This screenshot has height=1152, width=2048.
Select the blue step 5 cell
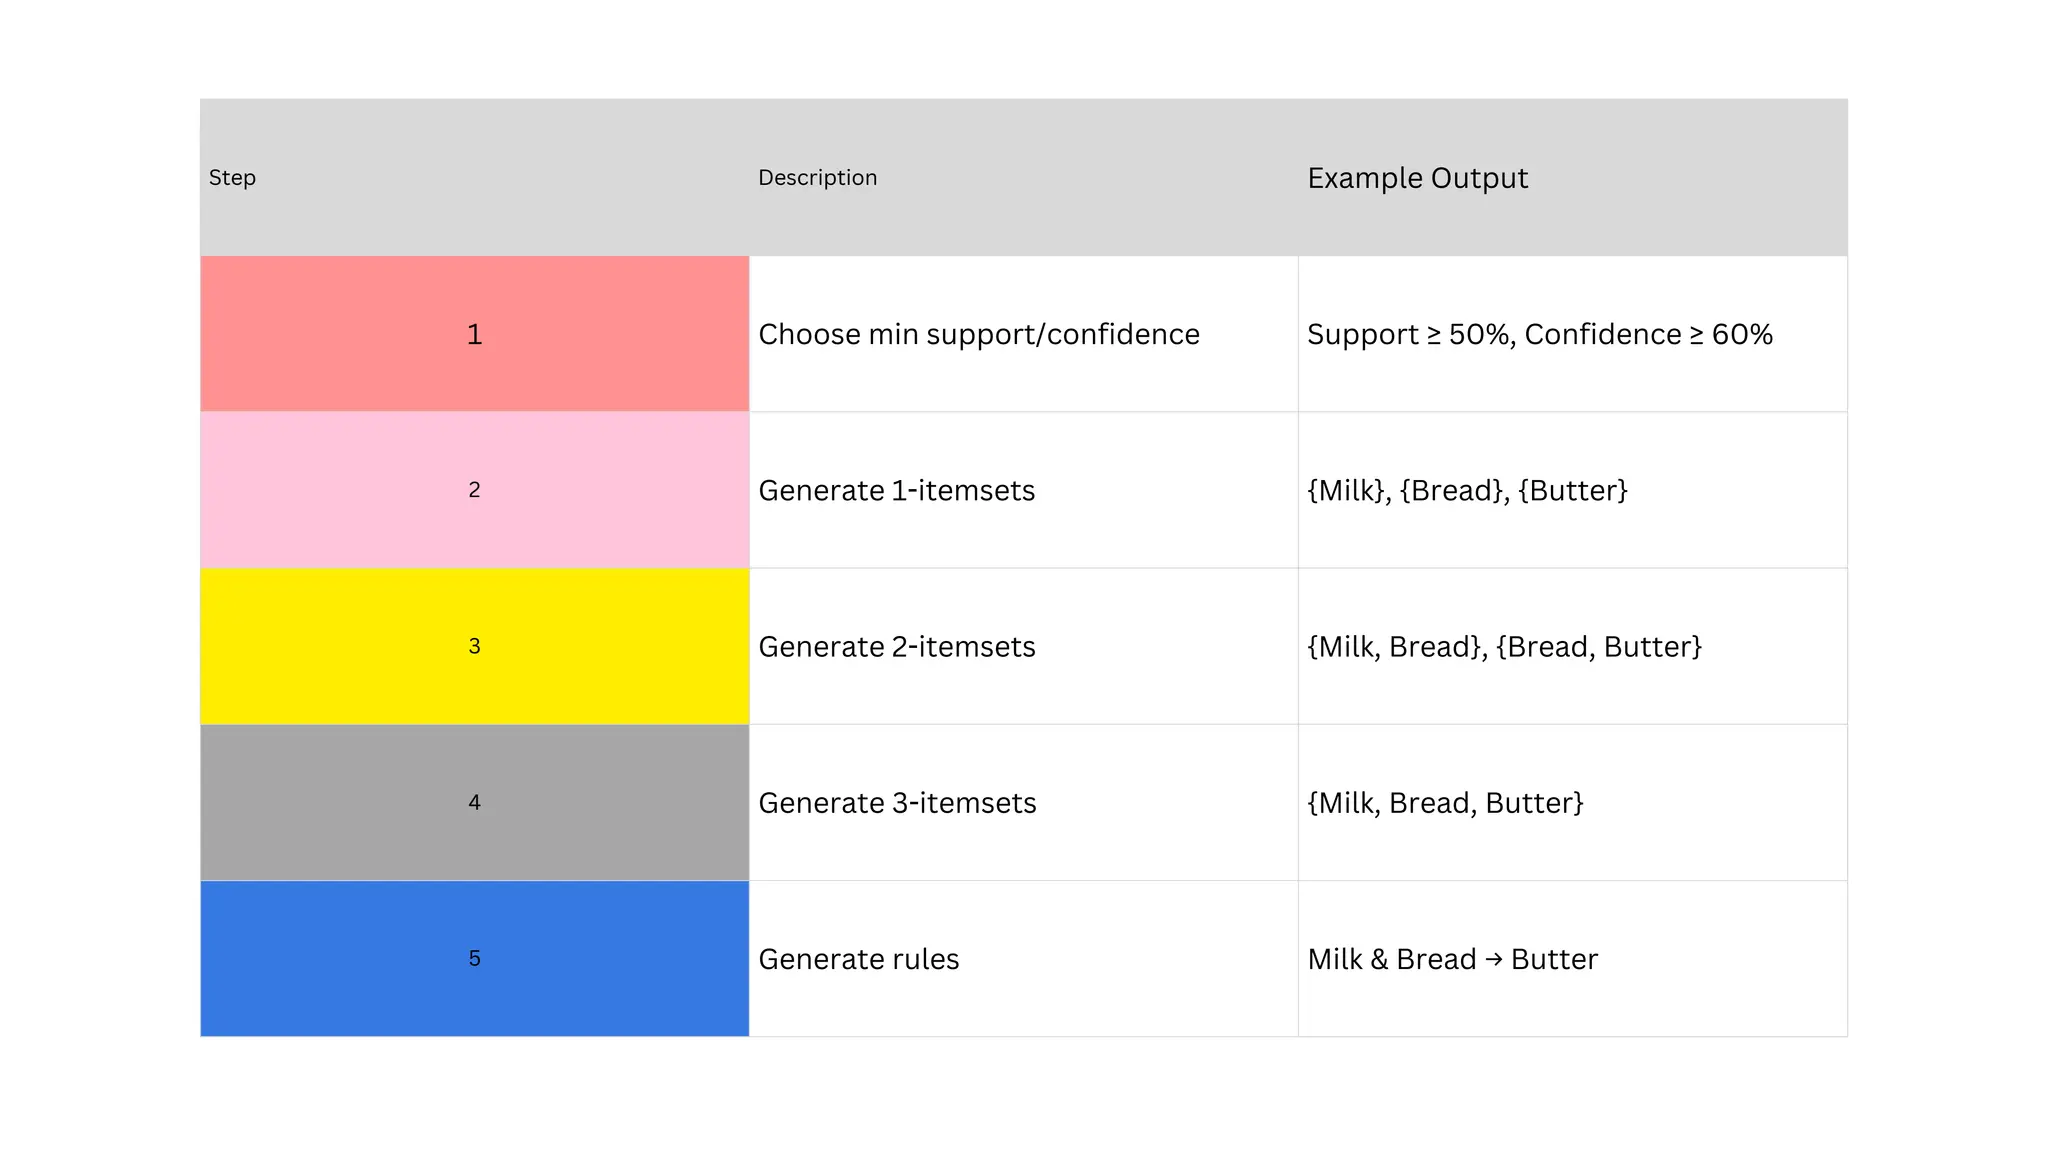click(474, 958)
